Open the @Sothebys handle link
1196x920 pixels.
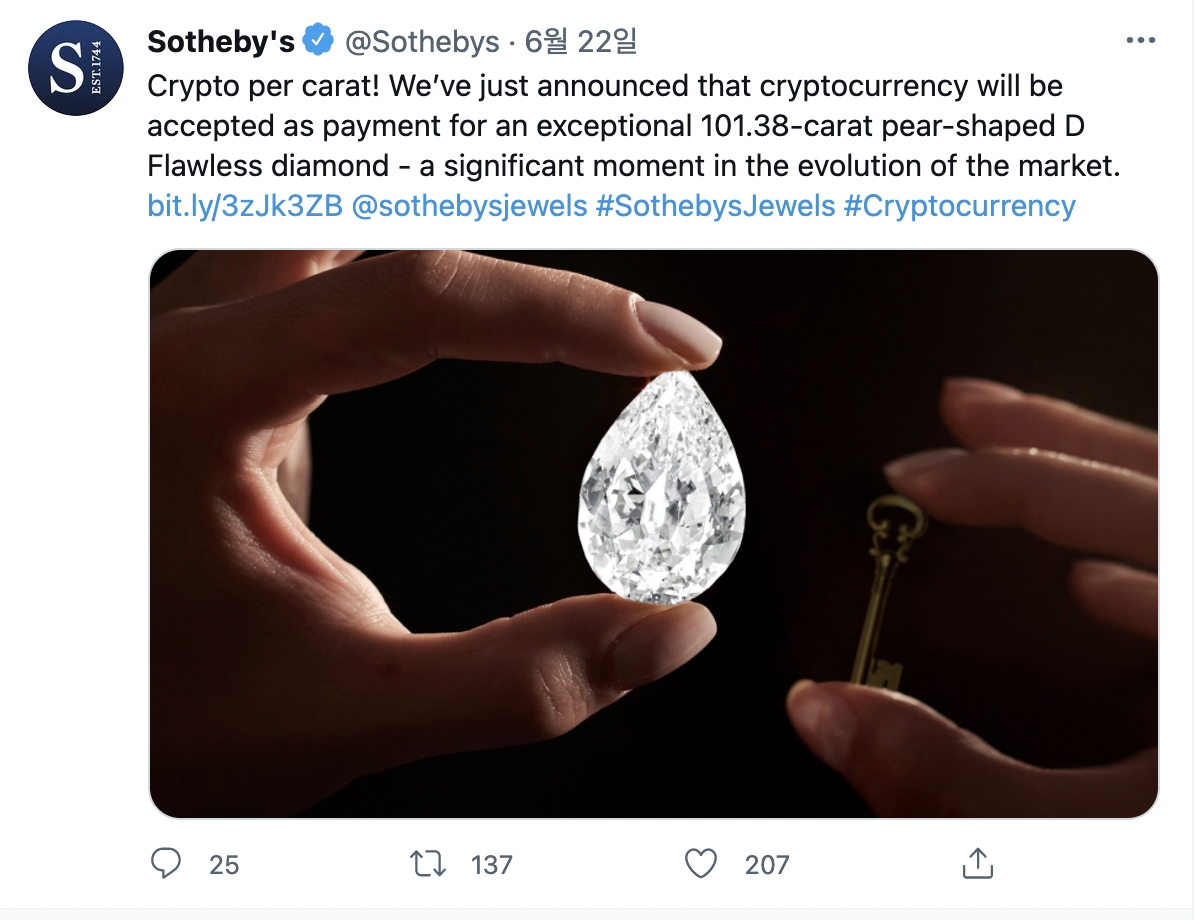tap(422, 41)
